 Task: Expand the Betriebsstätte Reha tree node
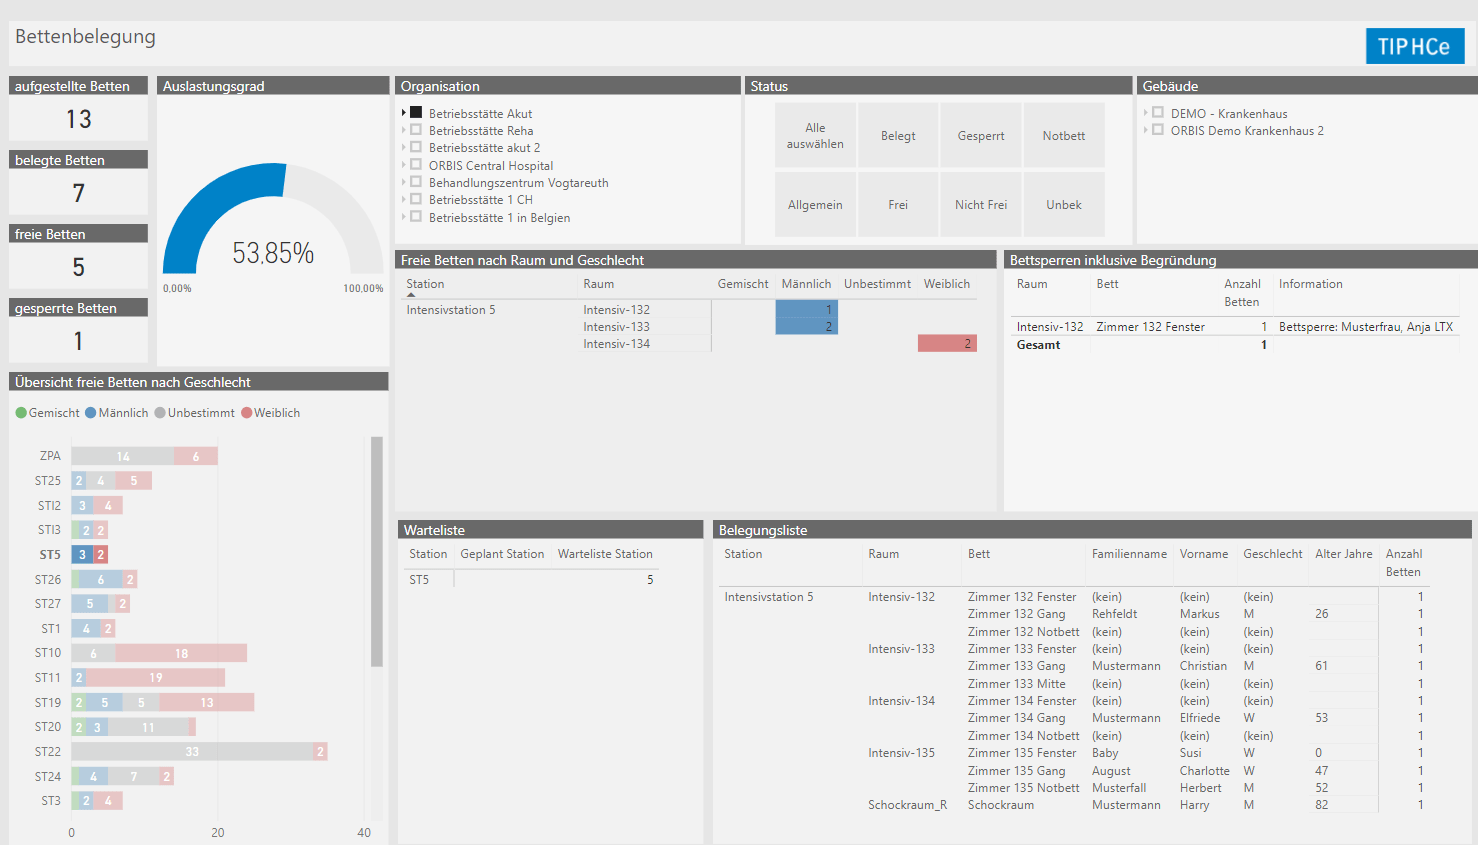pos(404,130)
